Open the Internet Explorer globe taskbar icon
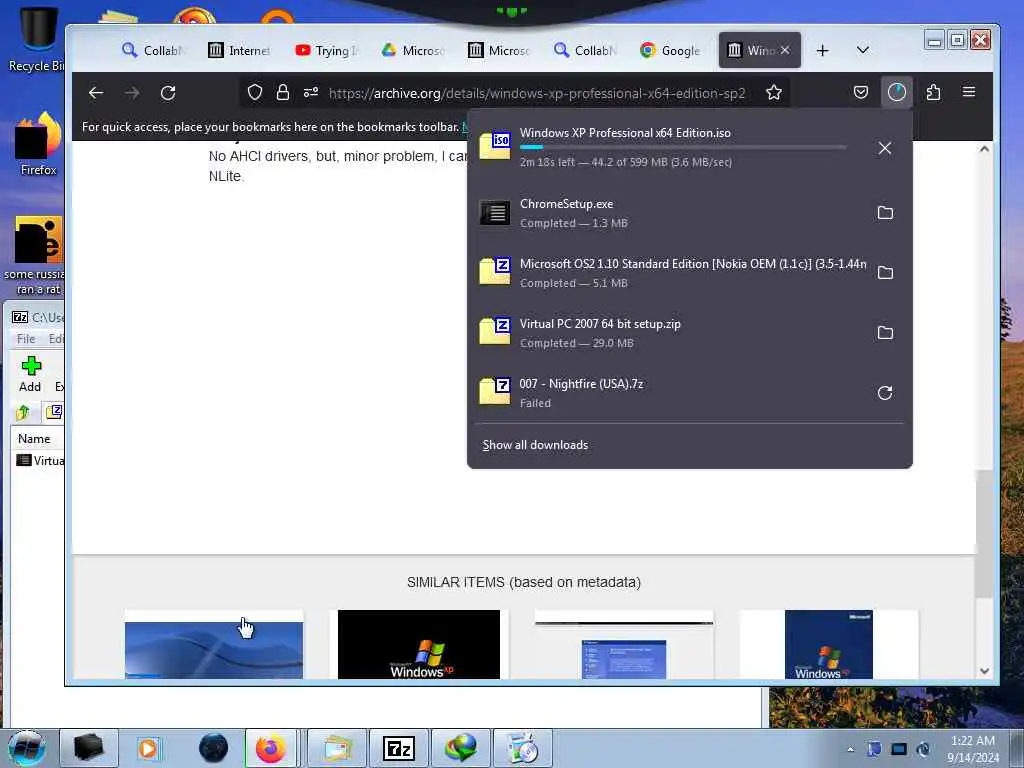The width and height of the screenshot is (1024, 768). coord(460,748)
